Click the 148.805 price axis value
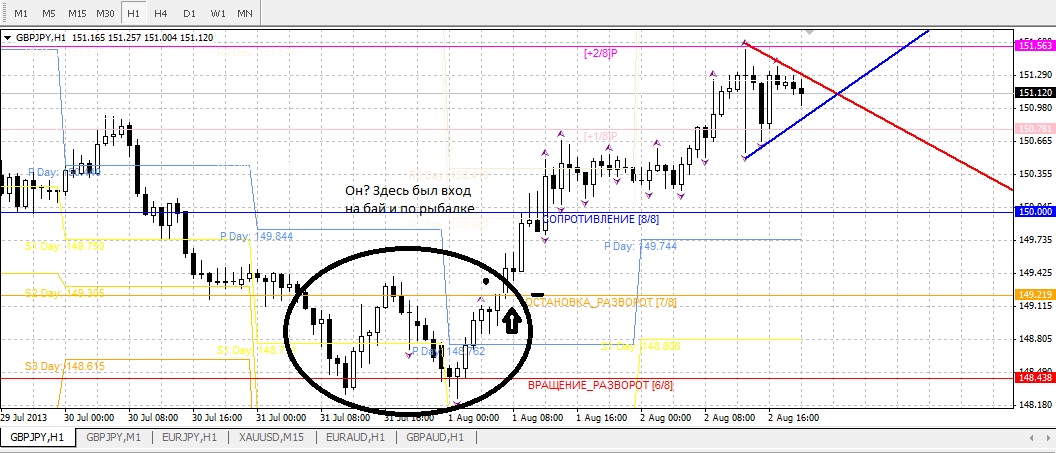Image resolution: width=1056 pixels, height=453 pixels. [1035, 339]
